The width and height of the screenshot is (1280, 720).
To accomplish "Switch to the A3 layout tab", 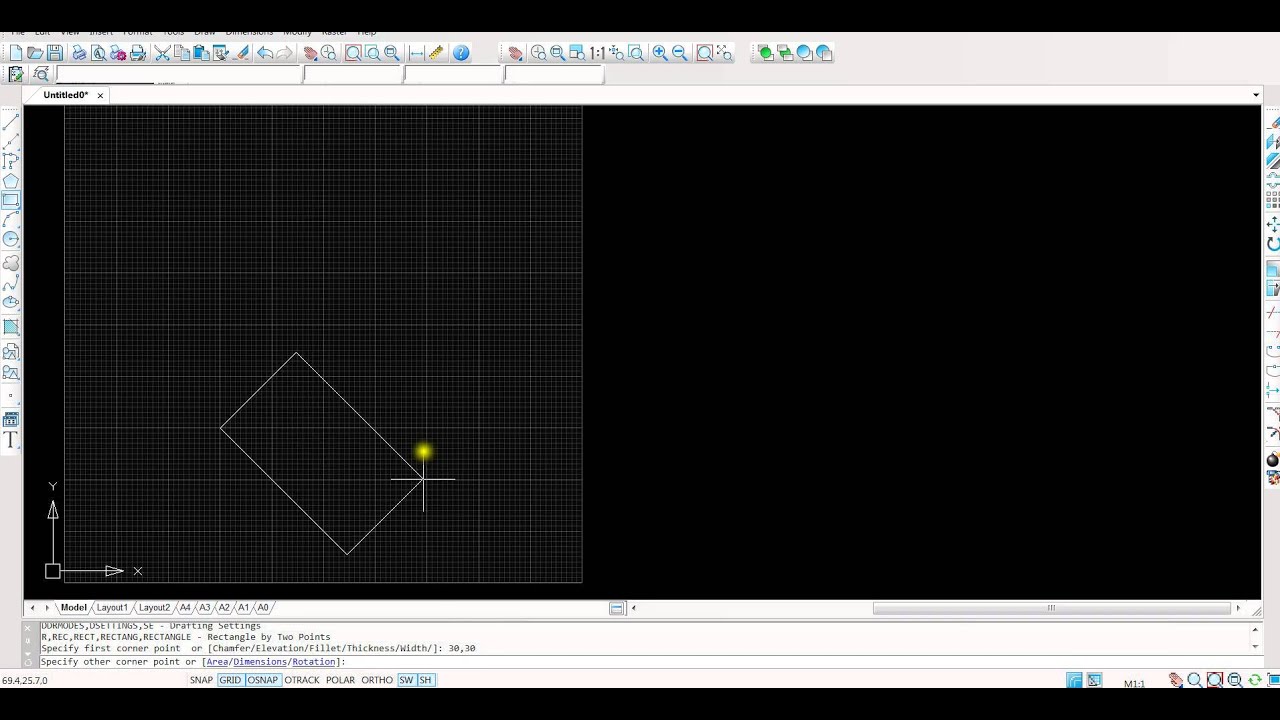I will (205, 608).
